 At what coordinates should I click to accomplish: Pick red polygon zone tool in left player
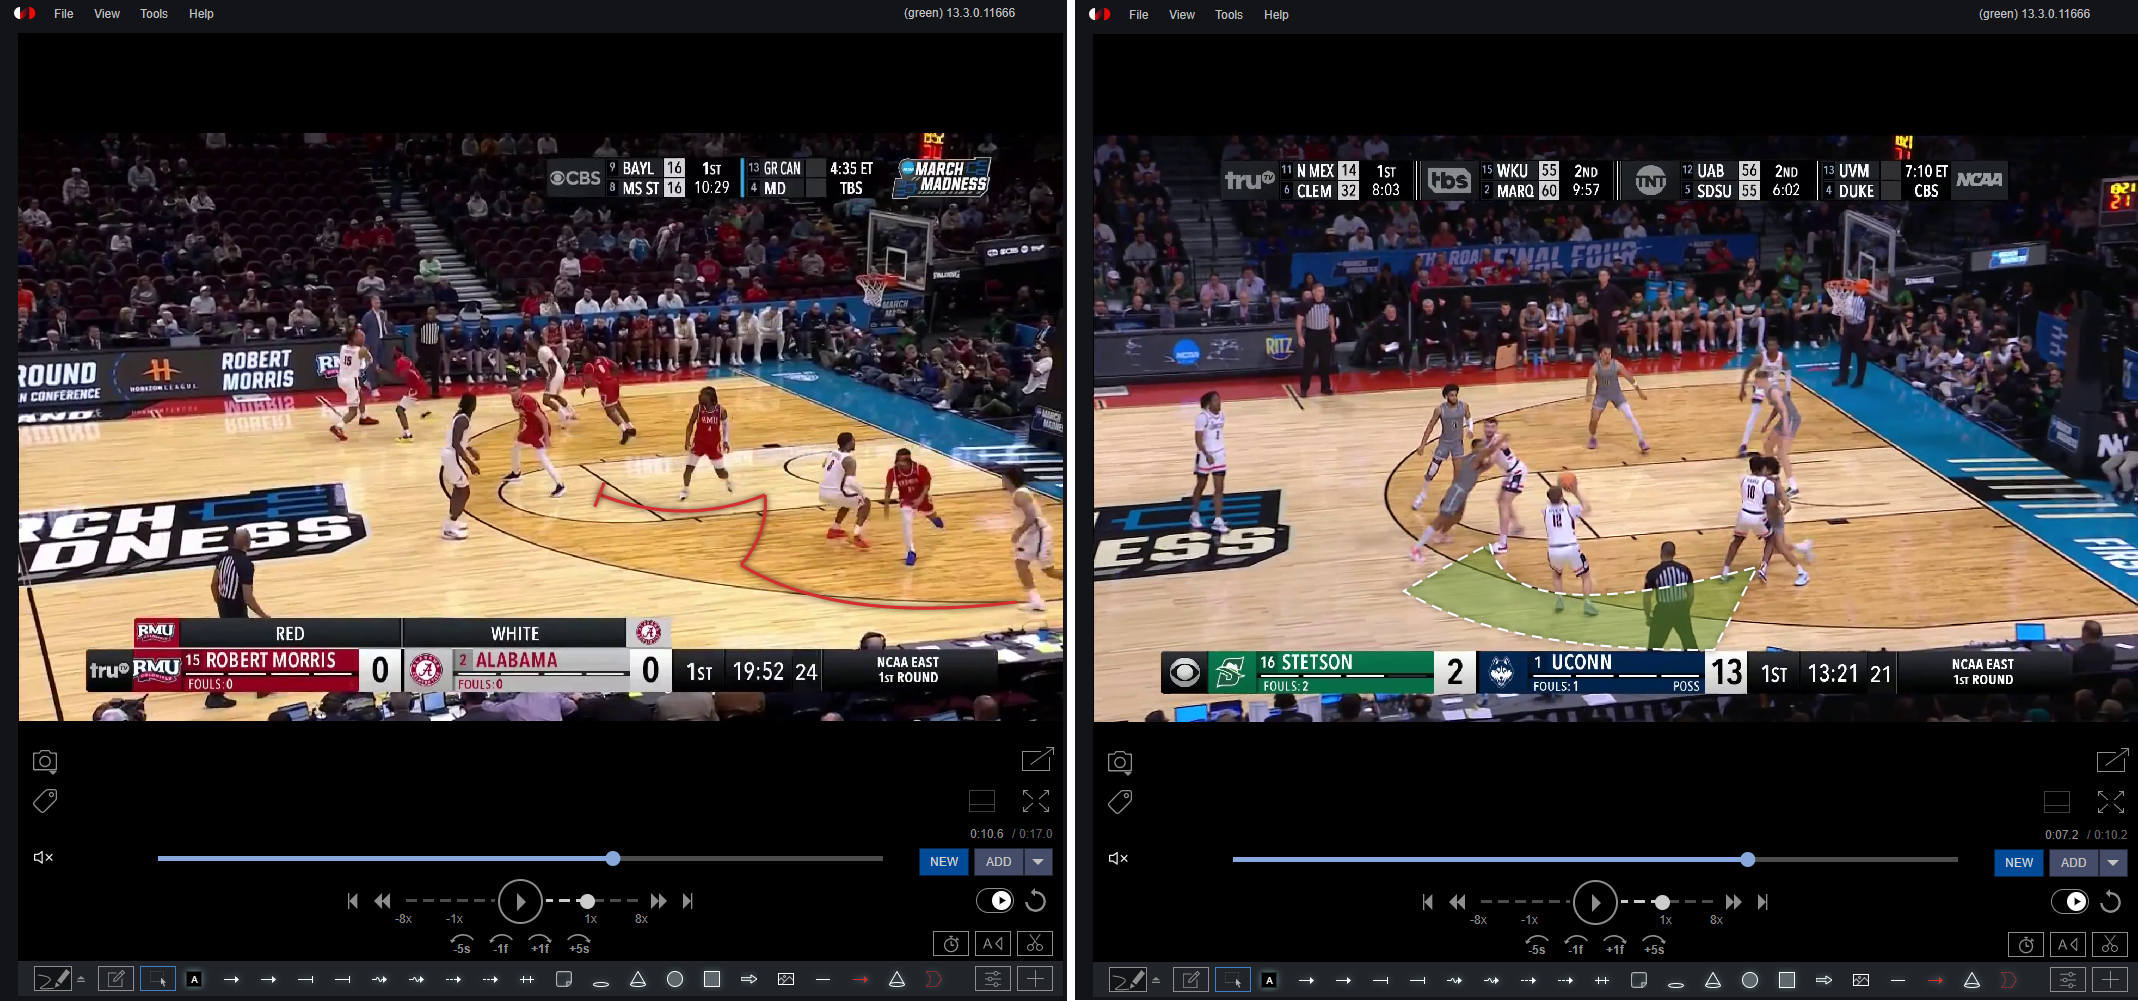pyautogui.click(x=934, y=979)
